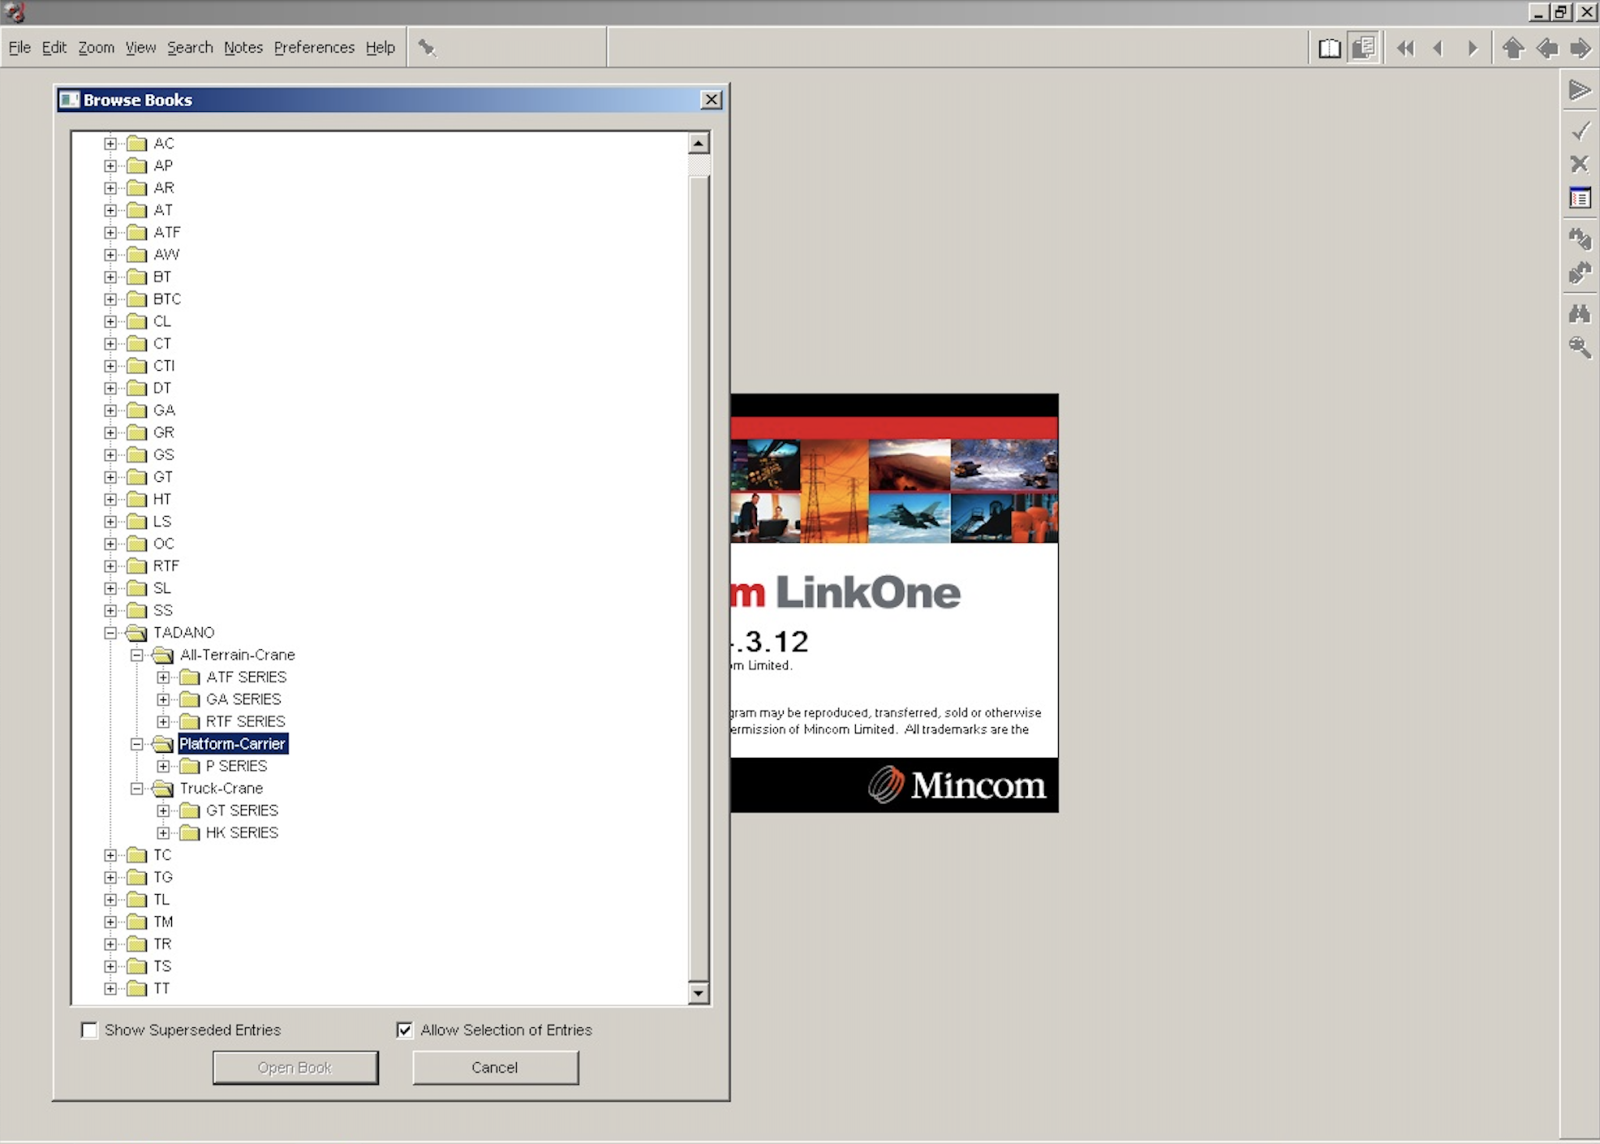Click the open book icon in toolbar

point(1329,48)
